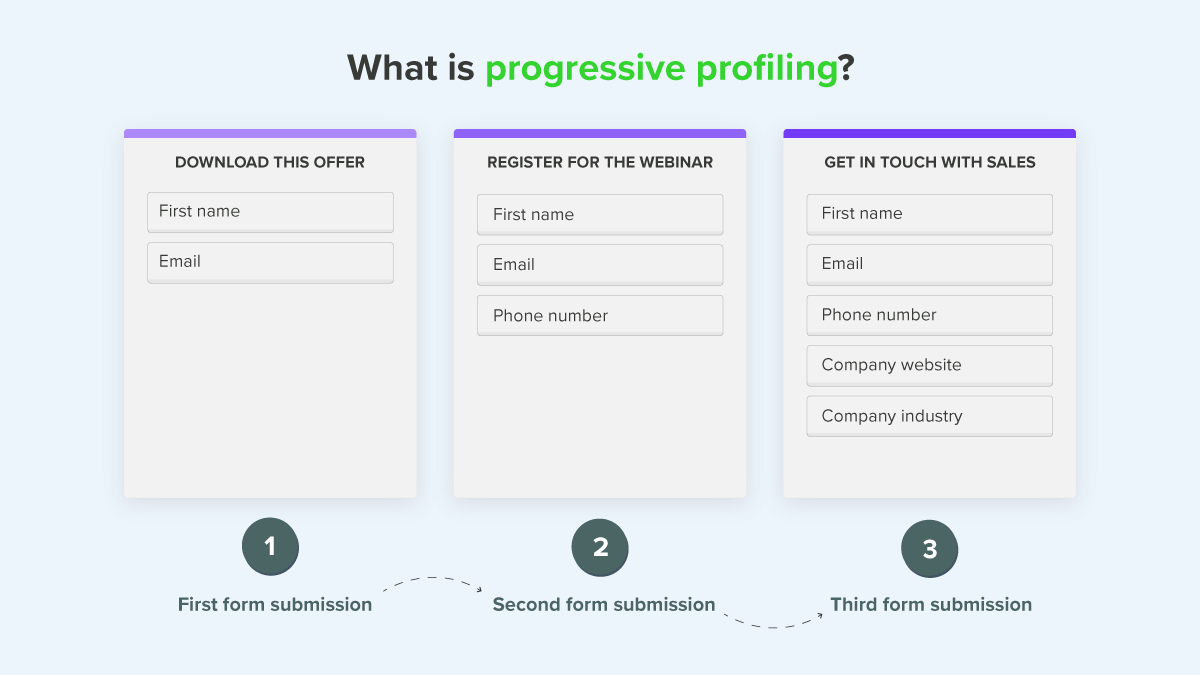Viewport: 1200px width, 677px height.
Task: Click Phone number field in webinar form
Action: click(x=600, y=315)
